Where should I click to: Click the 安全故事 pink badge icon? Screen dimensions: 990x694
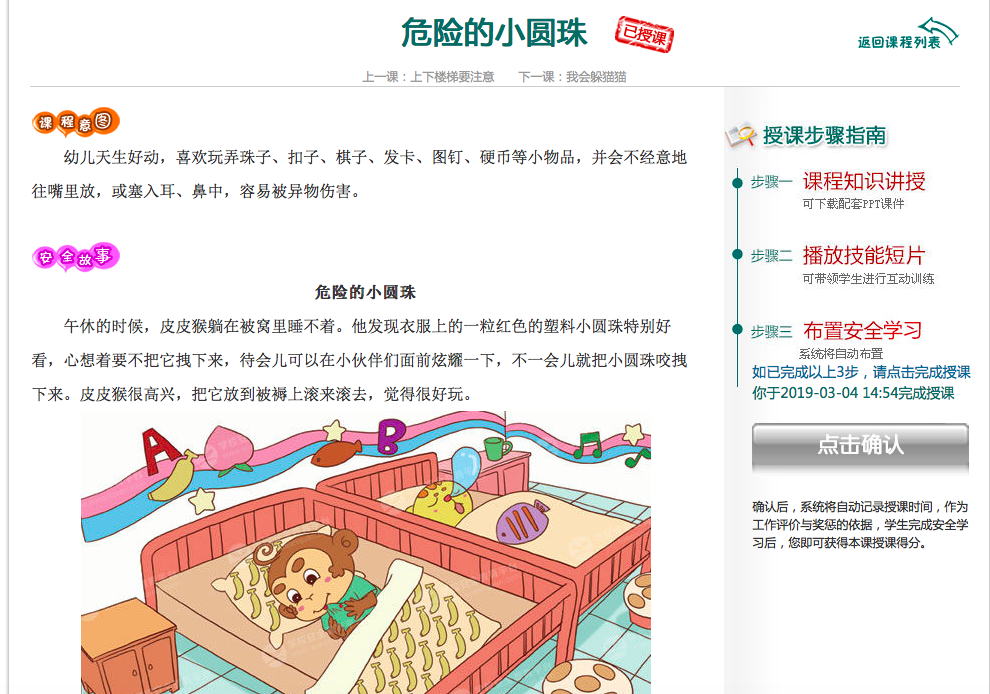pyautogui.click(x=76, y=257)
